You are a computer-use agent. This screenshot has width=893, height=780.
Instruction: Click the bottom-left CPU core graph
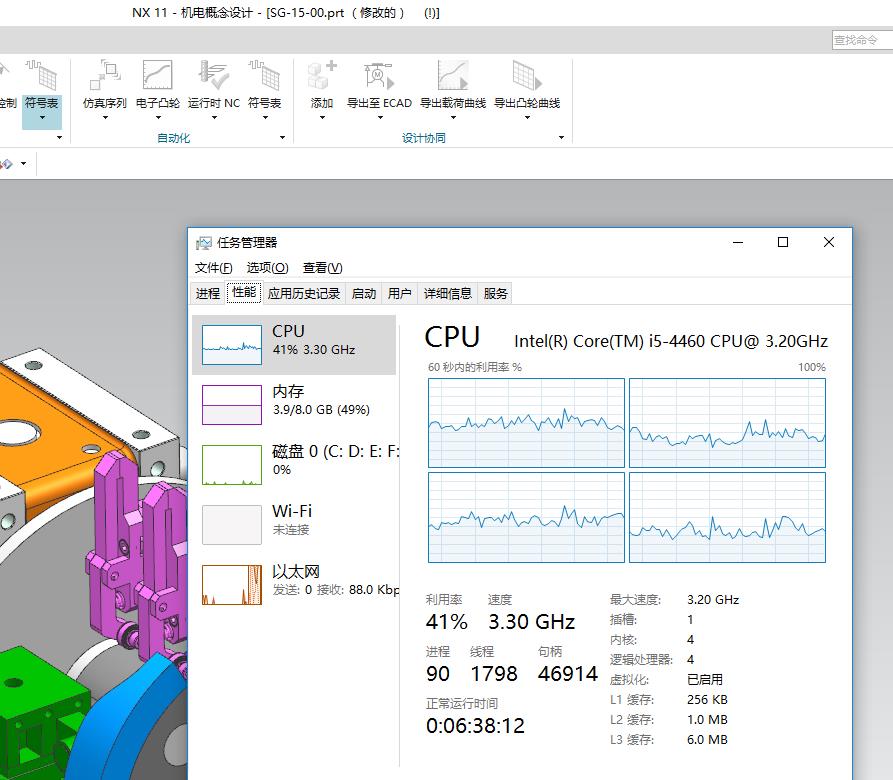tap(526, 517)
